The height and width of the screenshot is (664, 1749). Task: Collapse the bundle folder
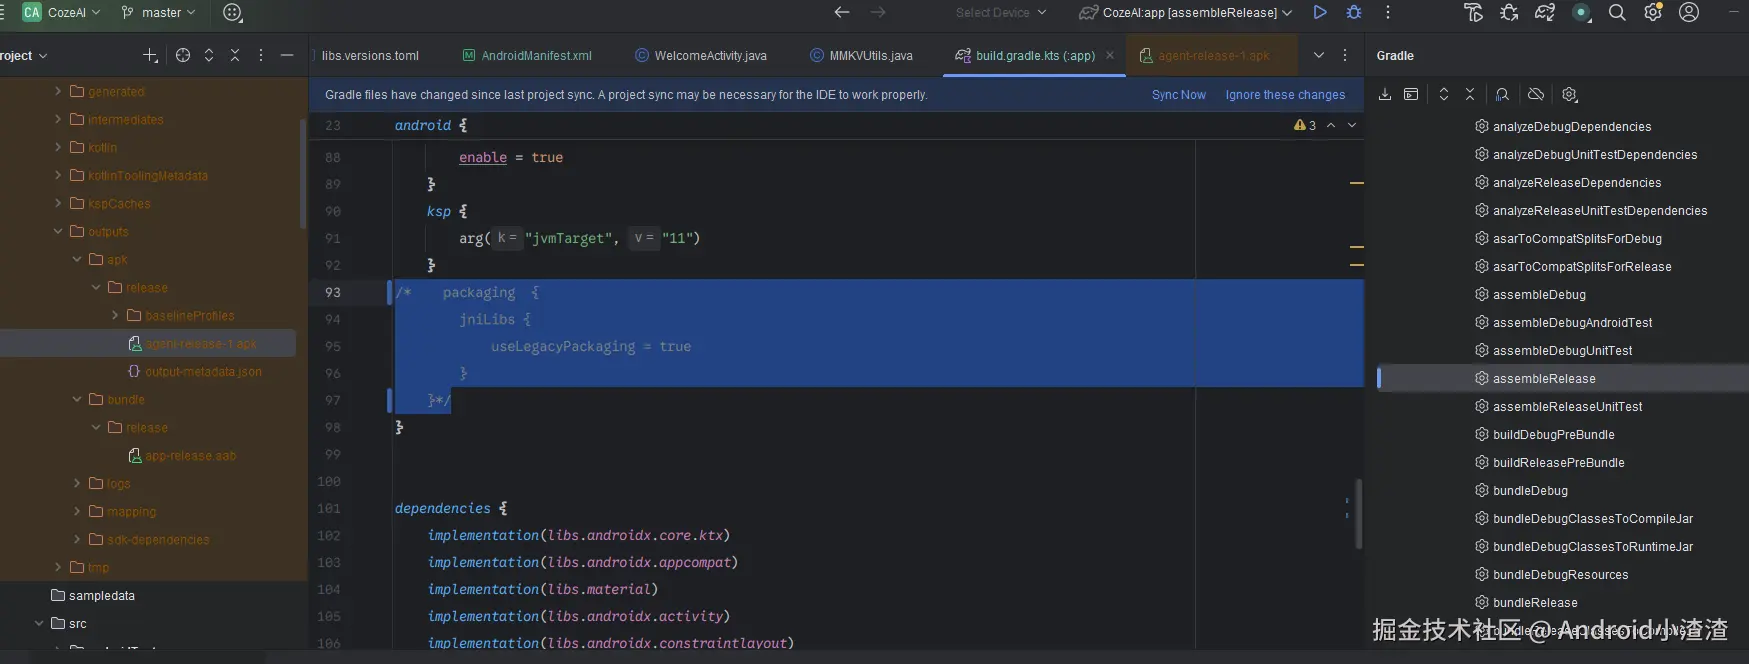(77, 399)
